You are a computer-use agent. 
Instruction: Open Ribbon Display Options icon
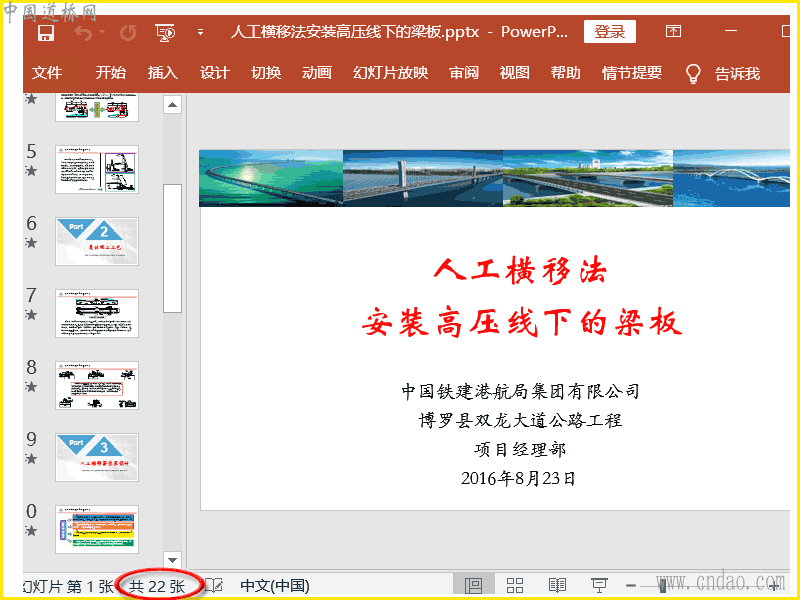(x=673, y=31)
